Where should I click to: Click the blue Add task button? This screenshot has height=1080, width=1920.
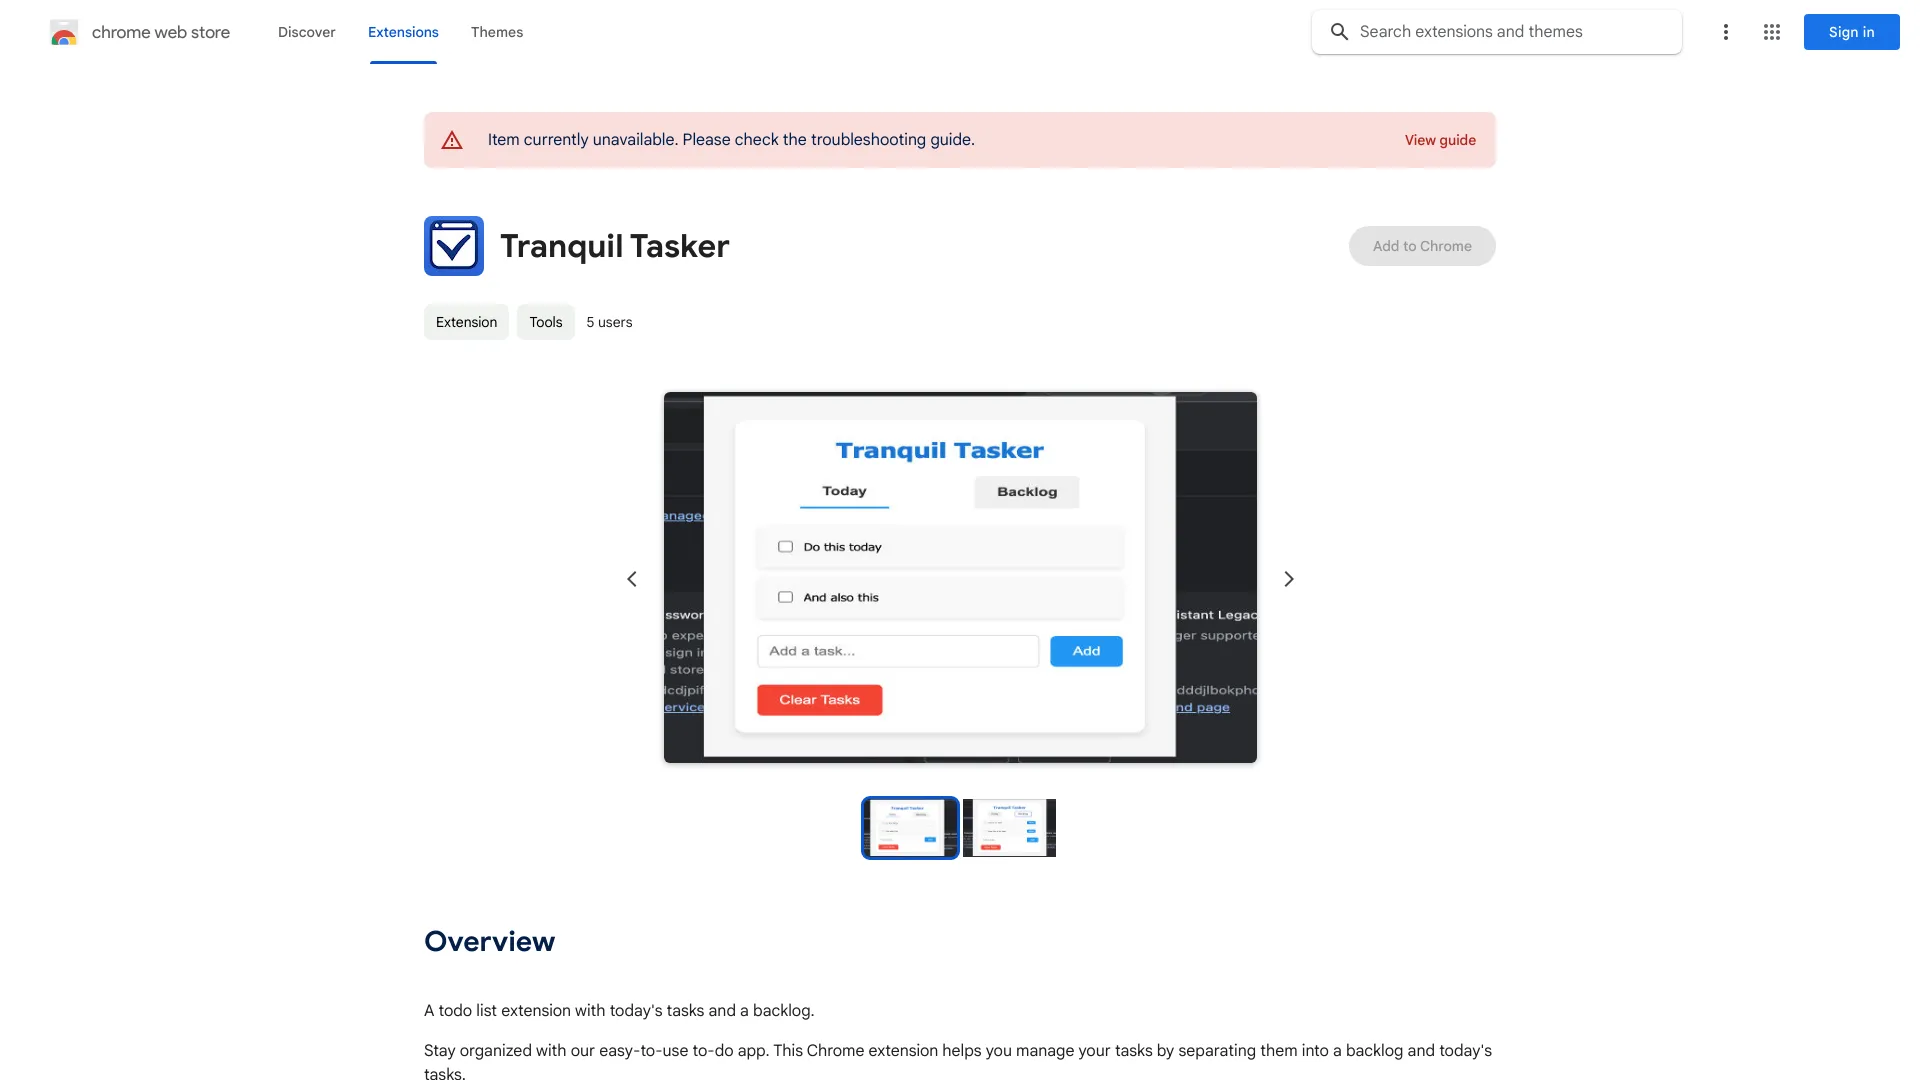click(x=1085, y=650)
